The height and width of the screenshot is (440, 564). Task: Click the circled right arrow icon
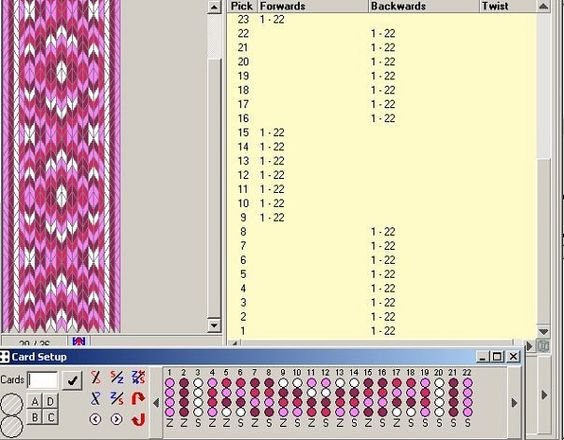coord(117,419)
